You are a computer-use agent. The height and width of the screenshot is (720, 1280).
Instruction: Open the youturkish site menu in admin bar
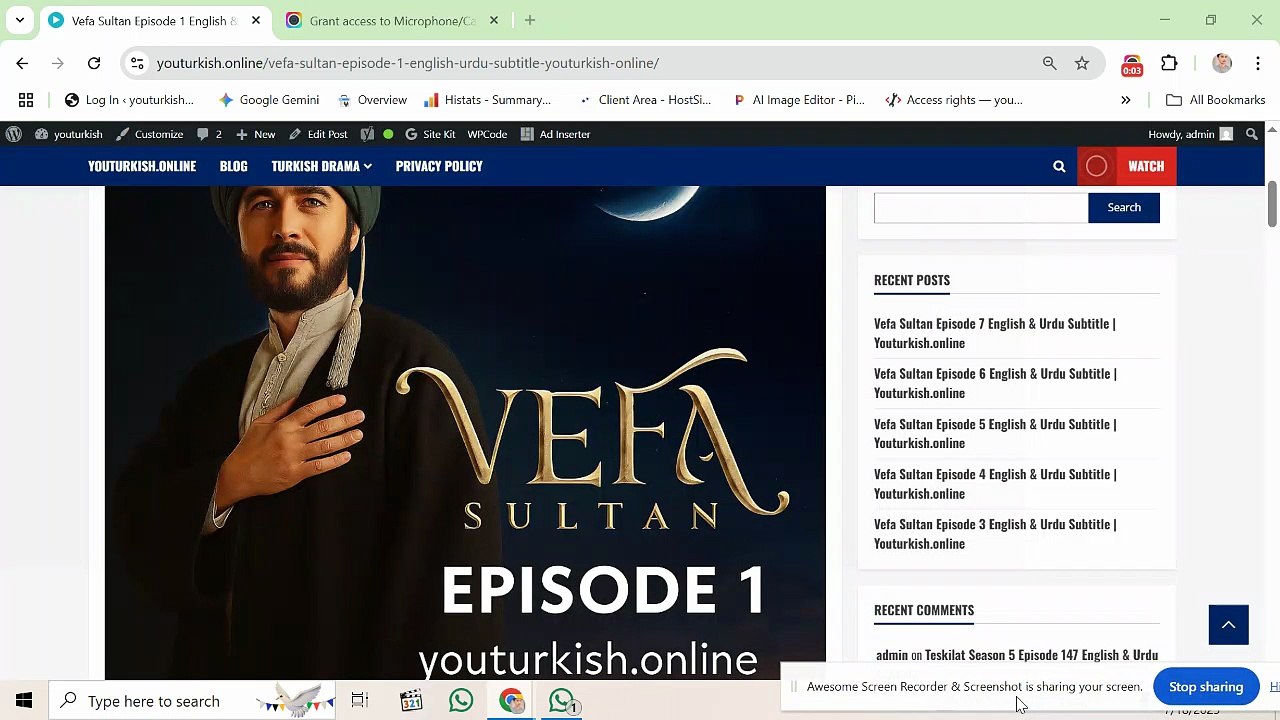point(69,134)
